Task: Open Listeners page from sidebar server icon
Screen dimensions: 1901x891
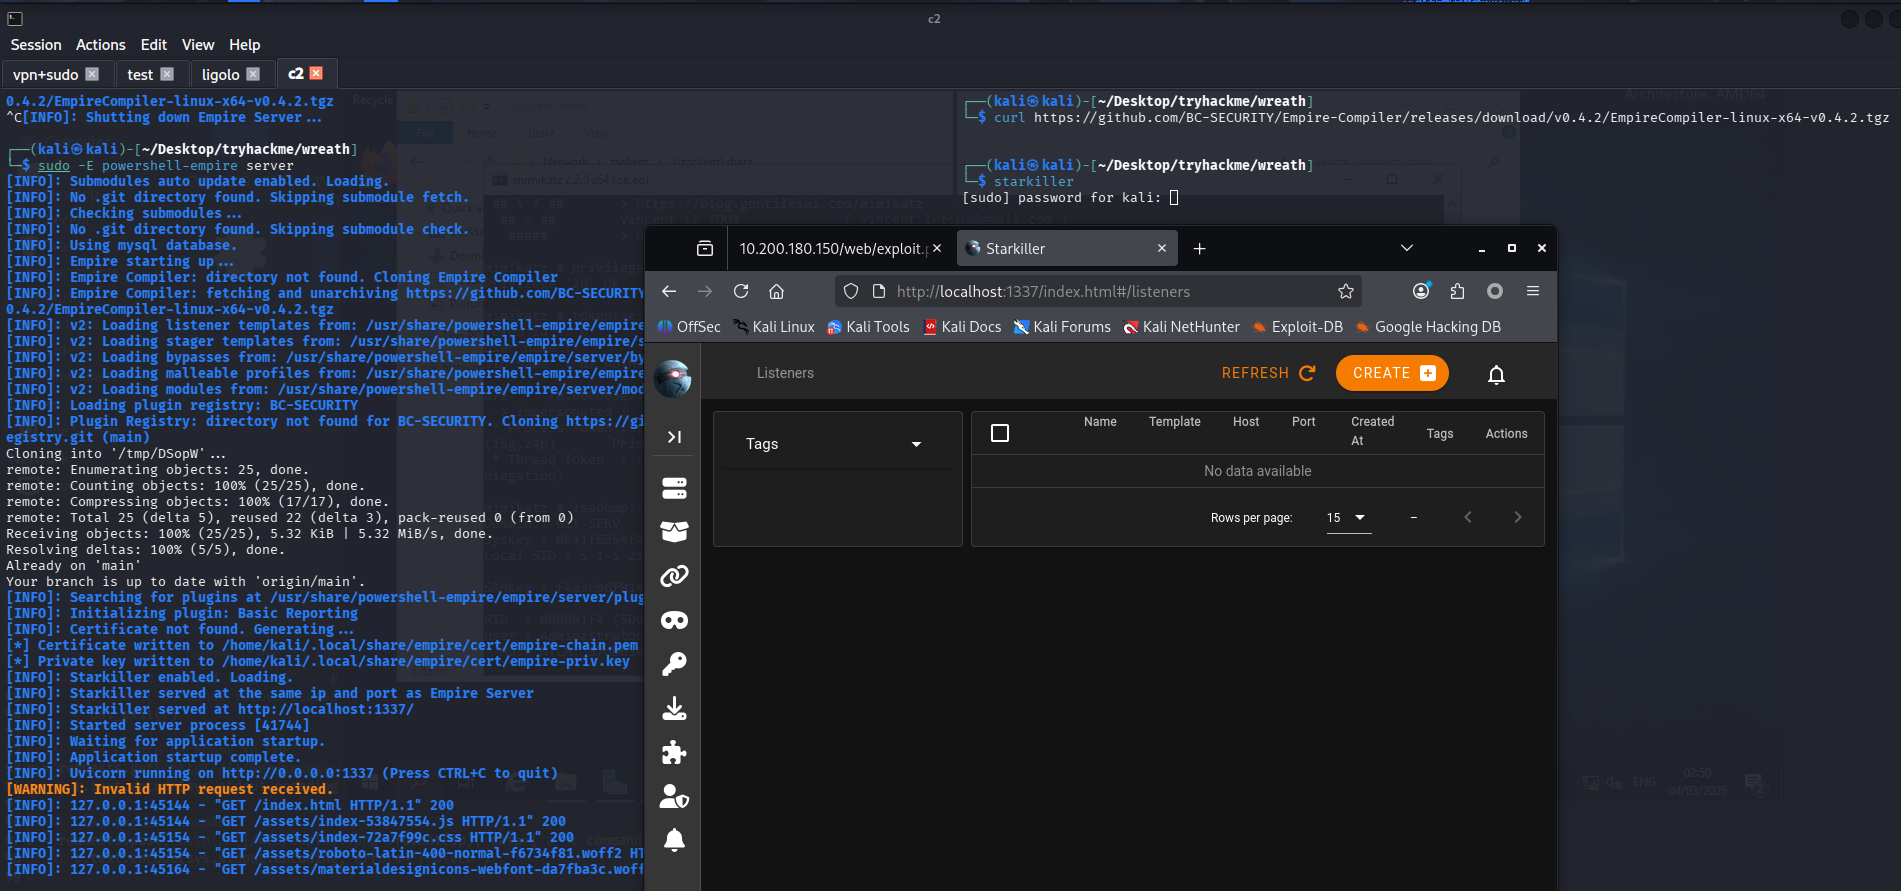Action: [x=674, y=488]
